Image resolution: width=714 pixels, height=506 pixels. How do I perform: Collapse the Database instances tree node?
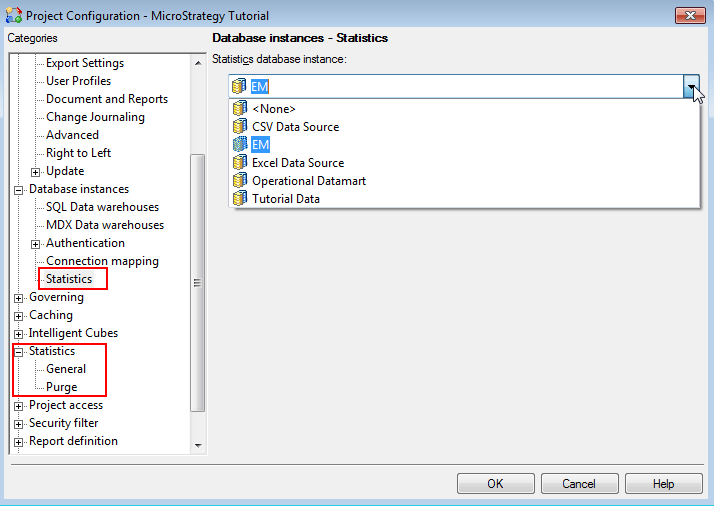pyautogui.click(x=18, y=190)
